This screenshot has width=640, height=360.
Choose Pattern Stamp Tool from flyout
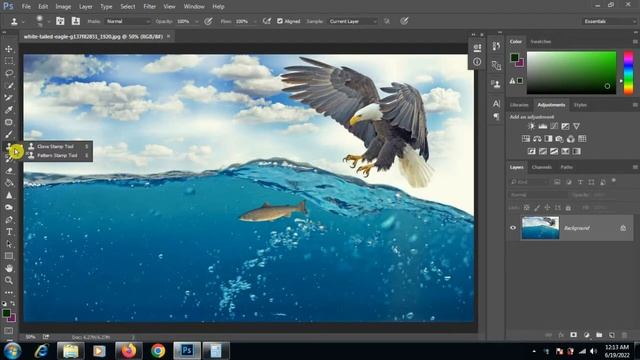pyautogui.click(x=58, y=156)
